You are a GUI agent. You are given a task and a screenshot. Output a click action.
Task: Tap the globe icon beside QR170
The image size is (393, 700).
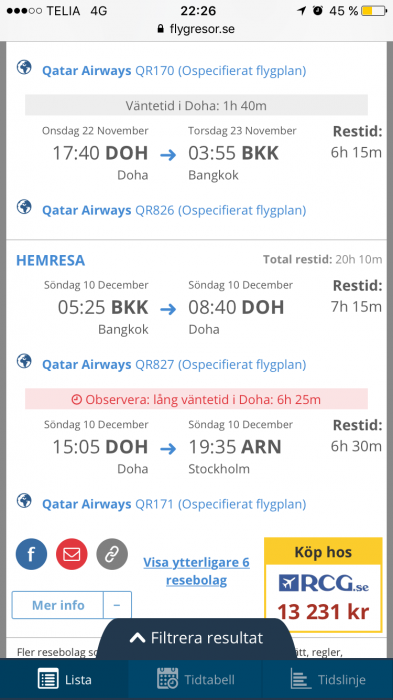coord(24,68)
